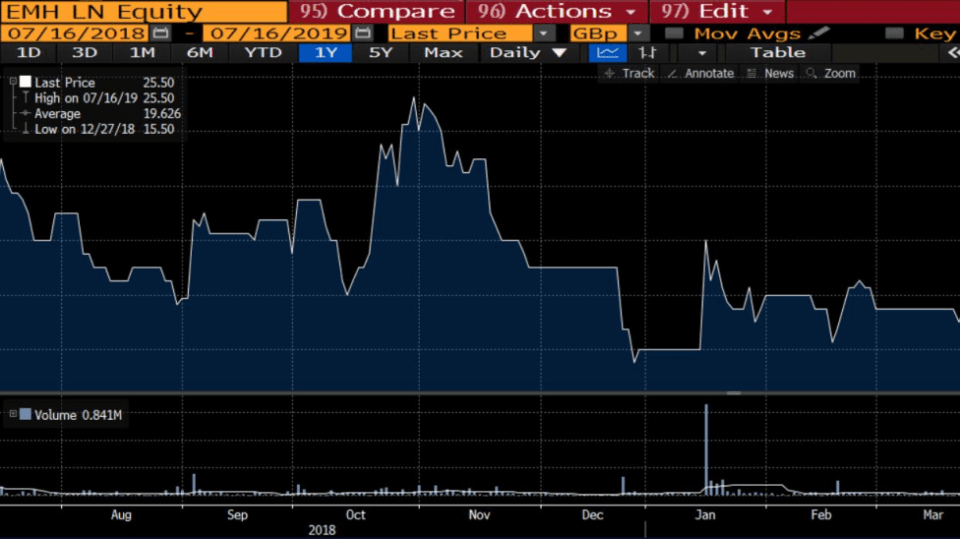
Task: Open the start date calendar picker
Action: pos(161,33)
